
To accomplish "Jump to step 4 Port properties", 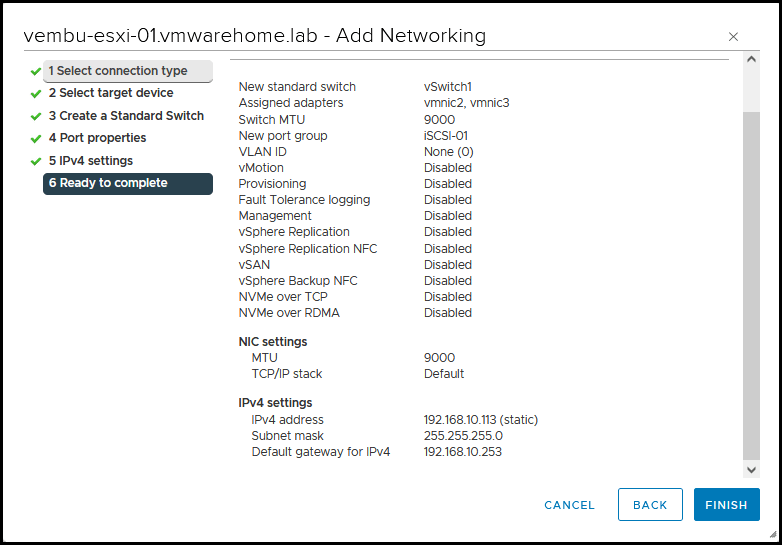I will pos(97,138).
